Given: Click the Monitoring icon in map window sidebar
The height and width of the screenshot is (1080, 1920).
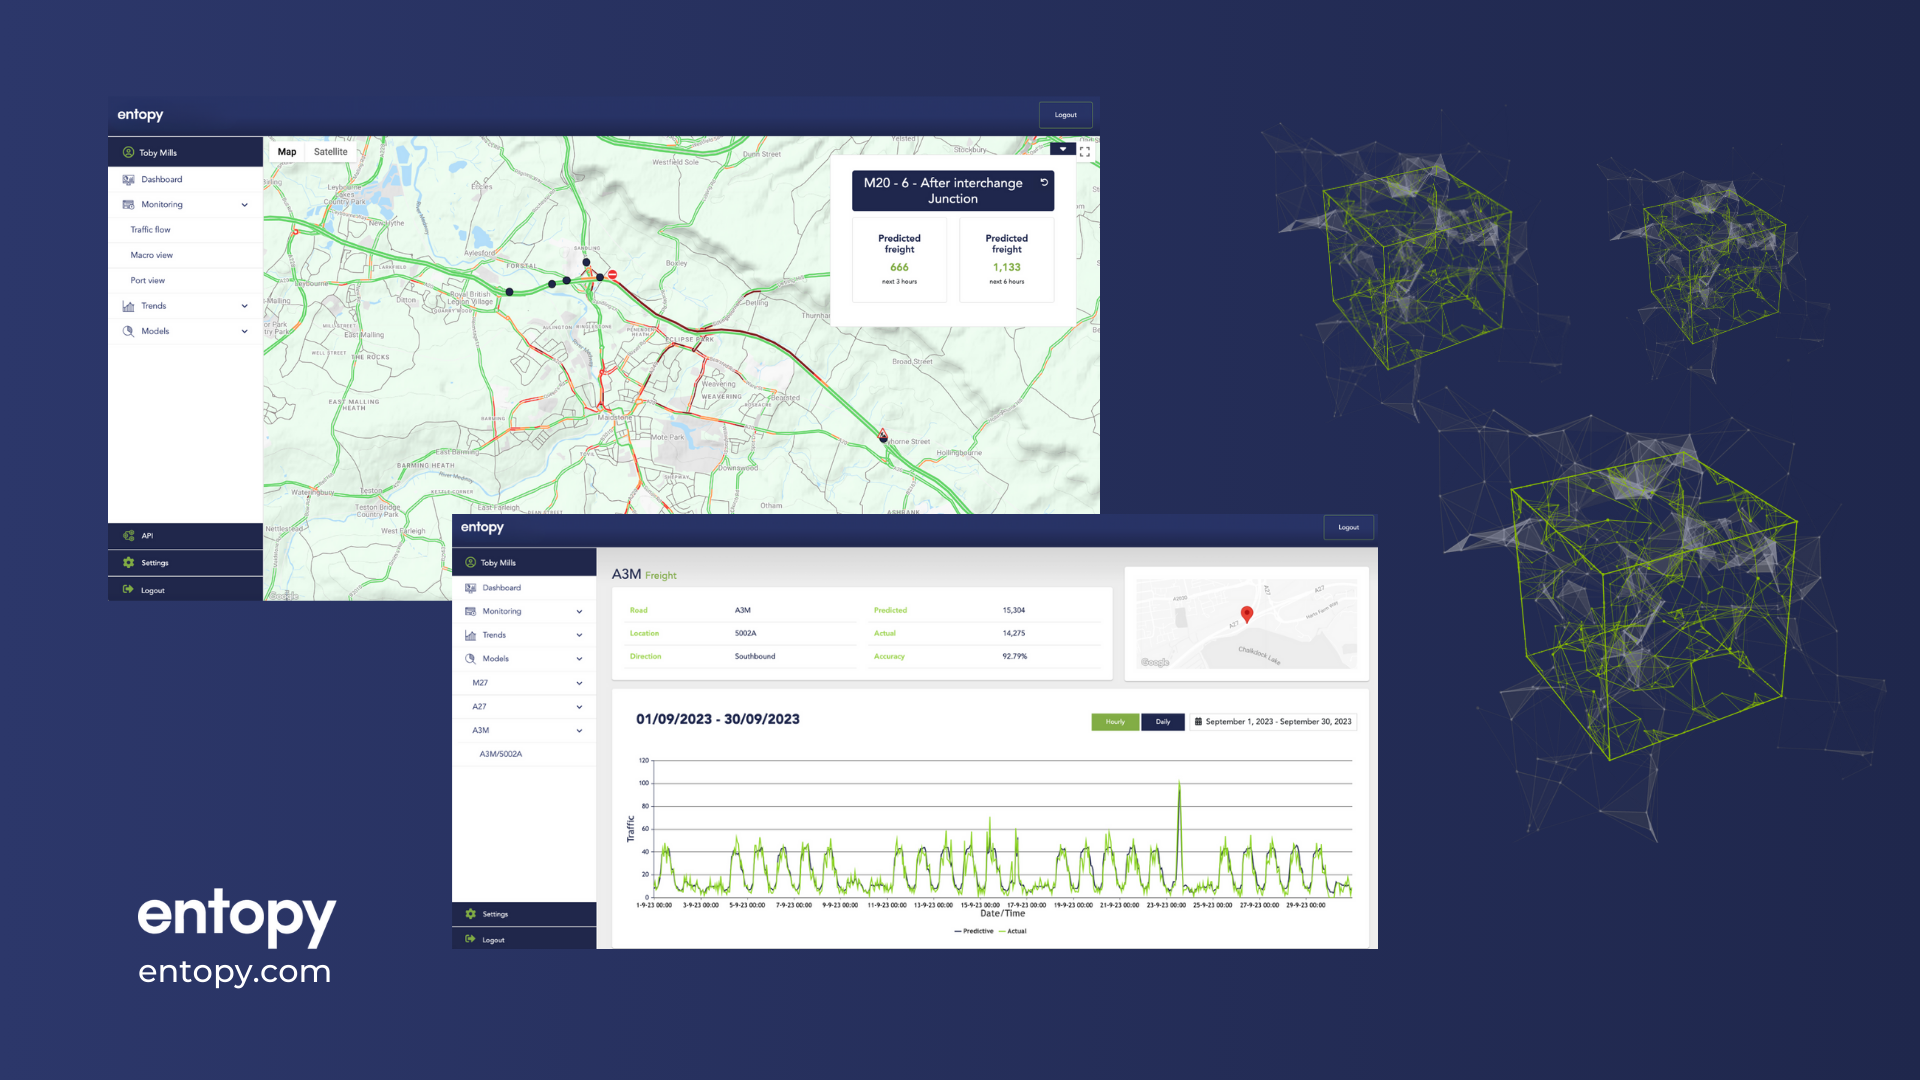Looking at the screenshot, I should pyautogui.click(x=128, y=205).
